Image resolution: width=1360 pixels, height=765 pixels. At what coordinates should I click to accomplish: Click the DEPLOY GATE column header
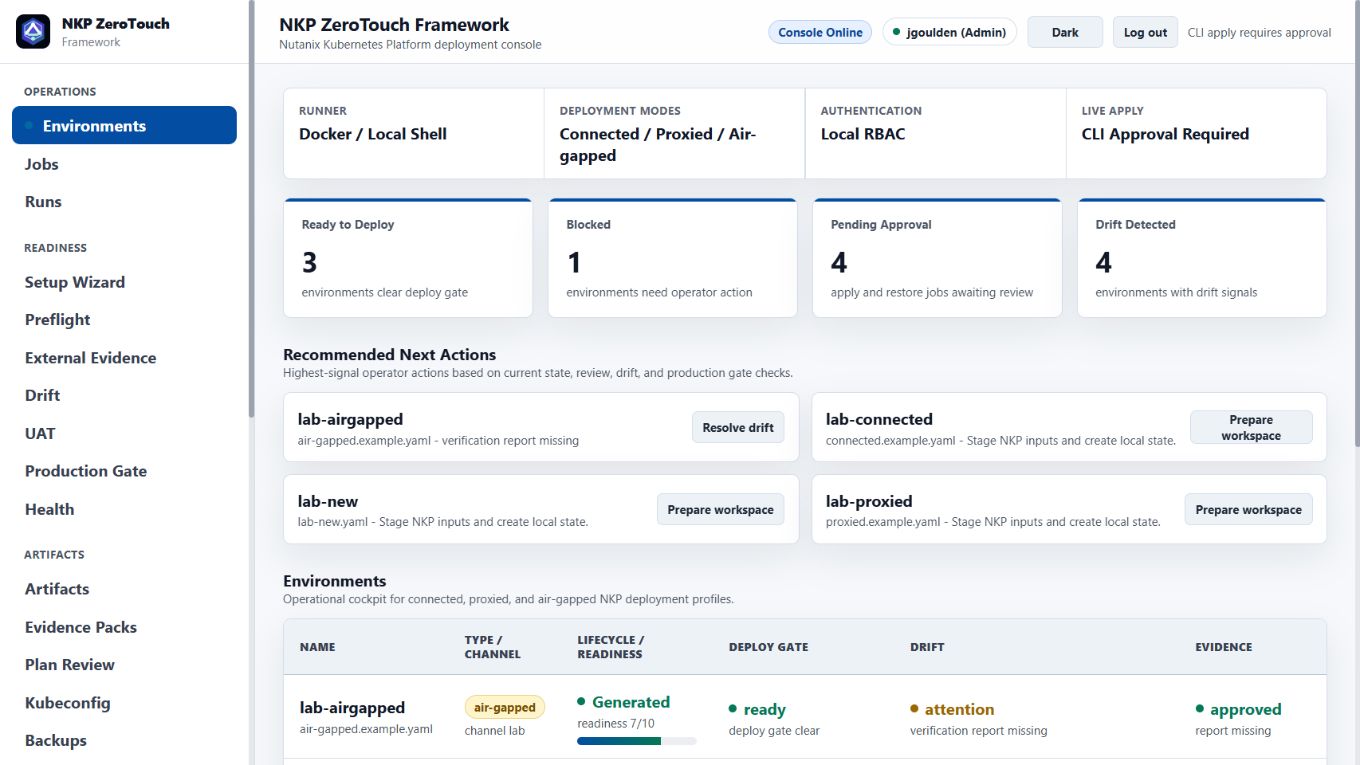click(x=768, y=647)
